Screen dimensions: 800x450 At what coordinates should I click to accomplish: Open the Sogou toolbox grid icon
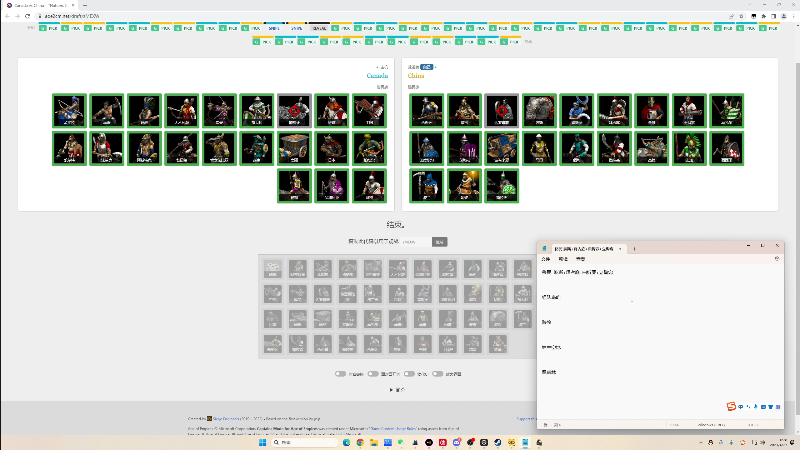[778, 407]
